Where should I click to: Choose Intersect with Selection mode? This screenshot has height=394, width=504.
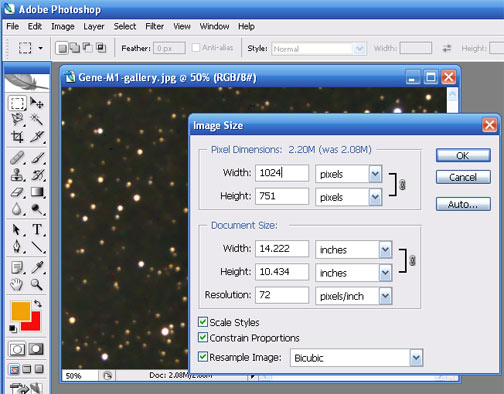(101, 48)
